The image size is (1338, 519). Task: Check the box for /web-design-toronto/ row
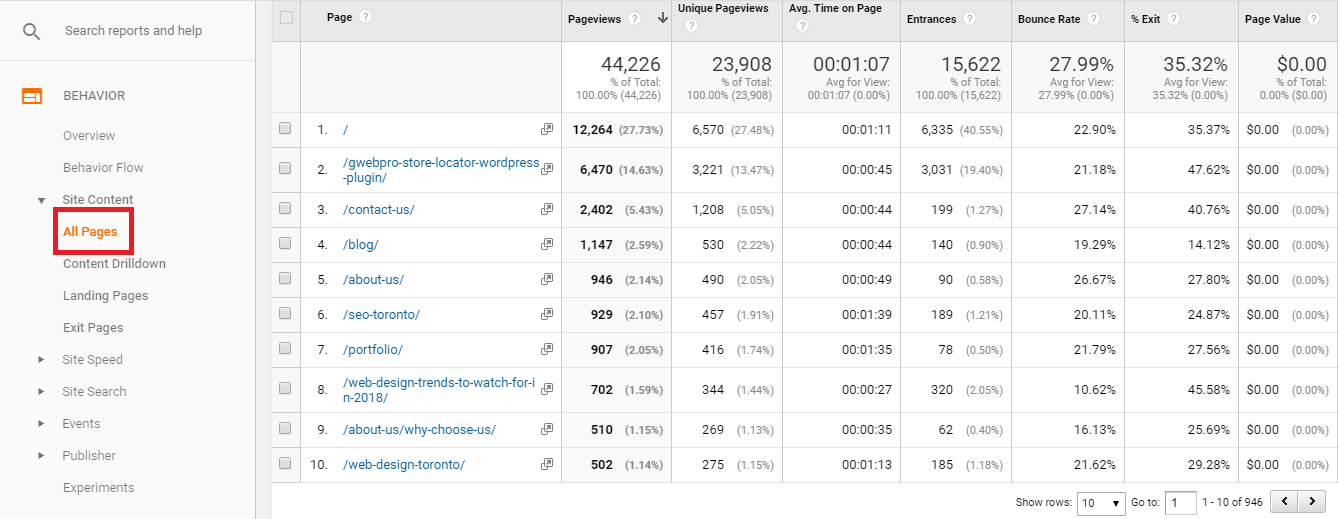click(x=285, y=463)
